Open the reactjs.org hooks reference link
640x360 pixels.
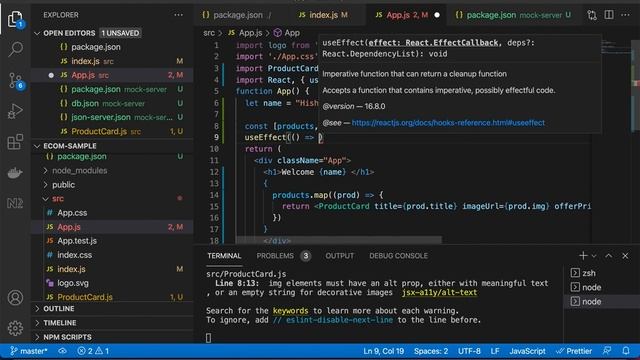(448, 123)
